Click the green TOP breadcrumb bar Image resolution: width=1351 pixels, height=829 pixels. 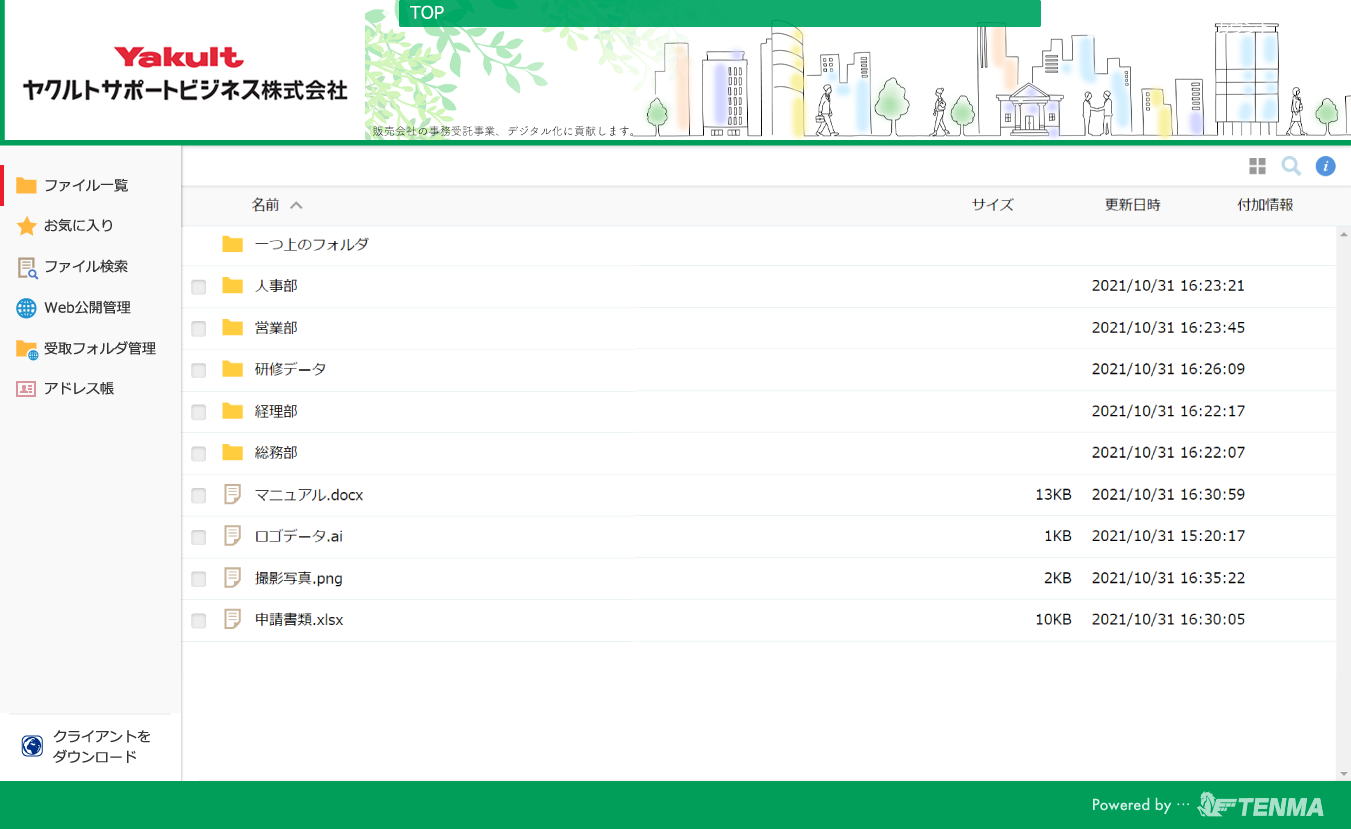718,13
